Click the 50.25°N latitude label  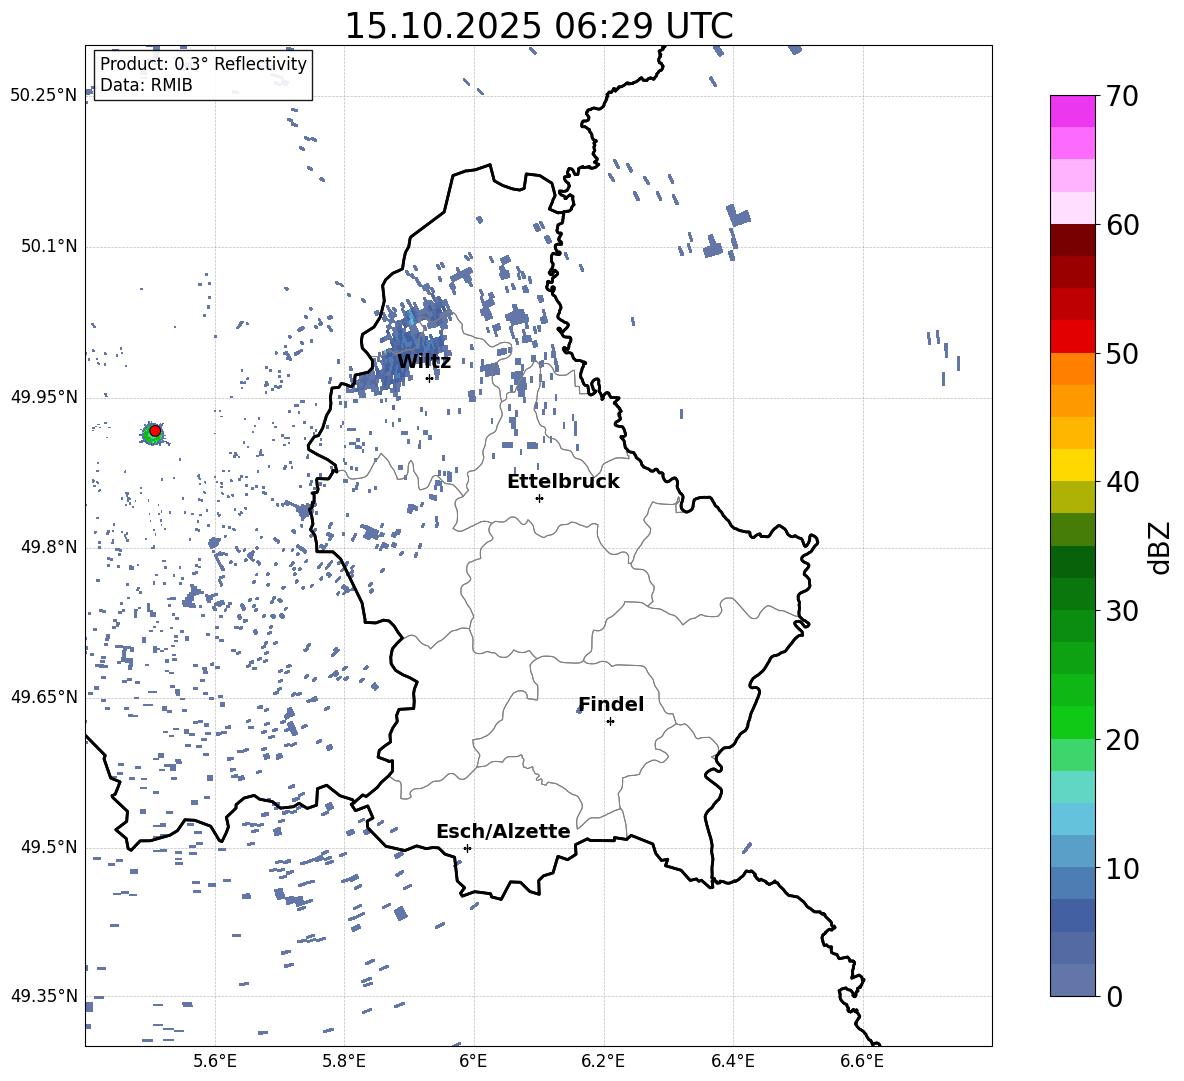point(44,96)
